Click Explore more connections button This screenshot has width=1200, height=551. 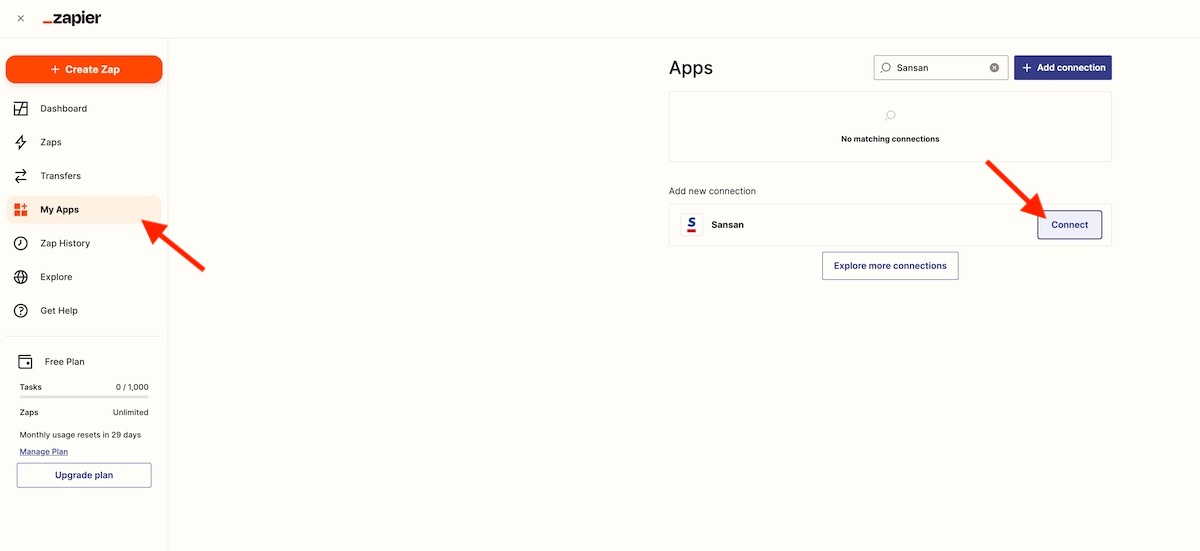890,266
